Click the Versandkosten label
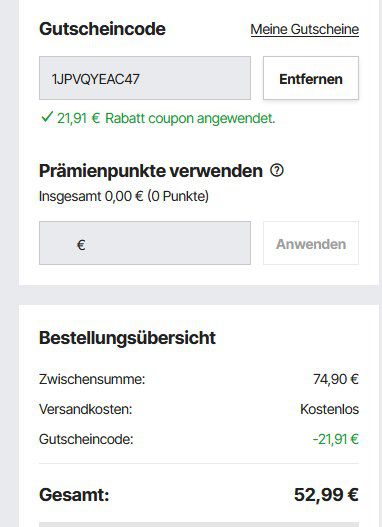The image size is (382, 527). point(86,409)
